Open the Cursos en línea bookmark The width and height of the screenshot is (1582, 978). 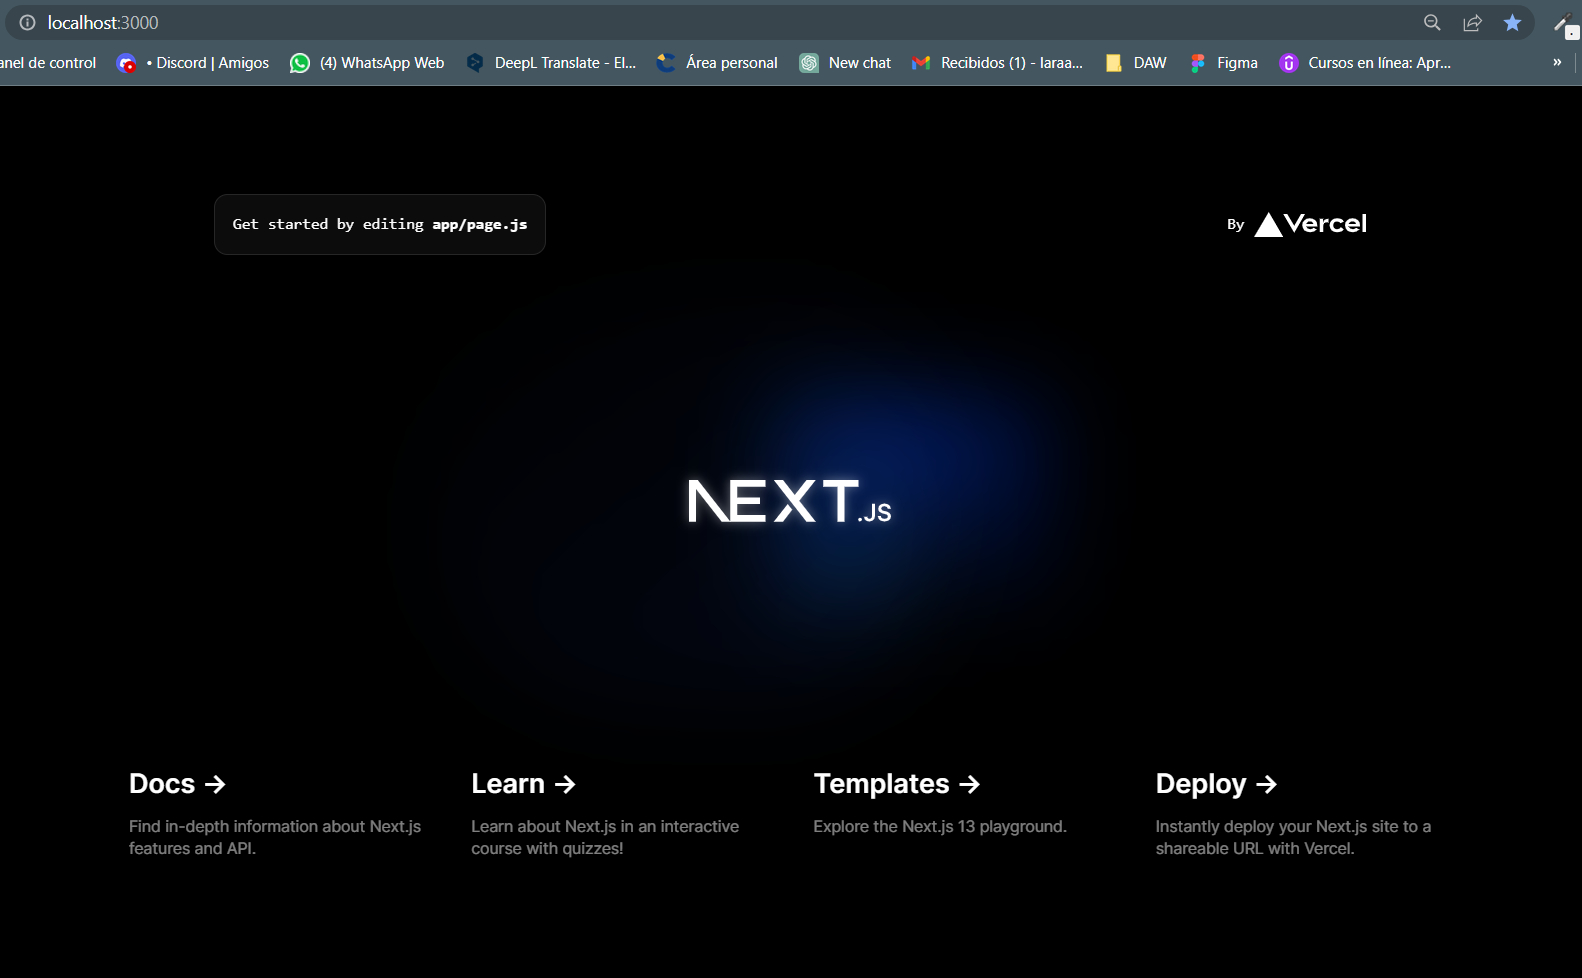click(1365, 62)
